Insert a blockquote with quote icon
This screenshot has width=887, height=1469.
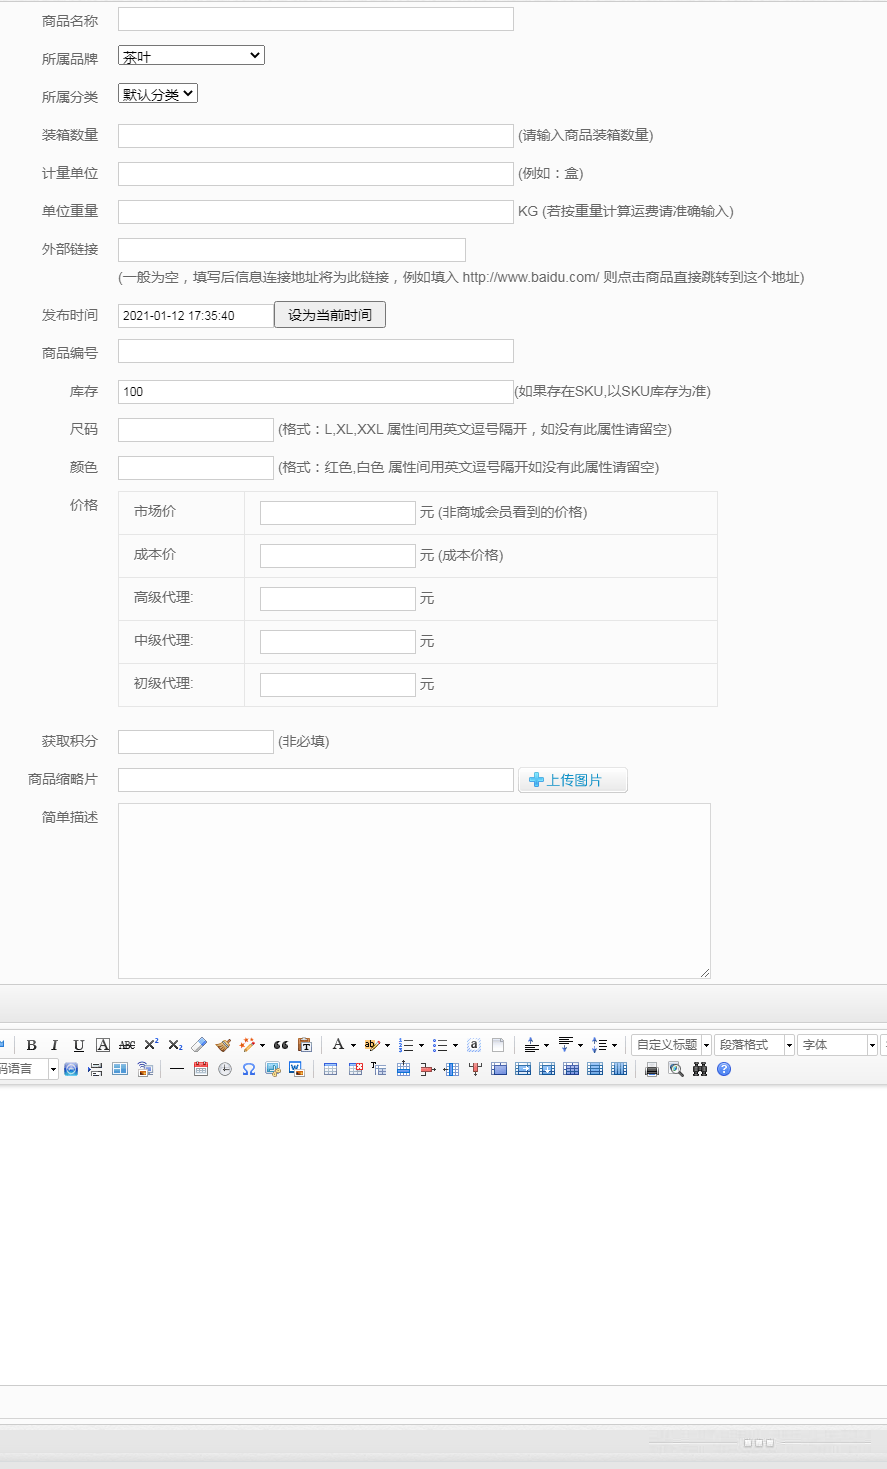coord(281,1045)
